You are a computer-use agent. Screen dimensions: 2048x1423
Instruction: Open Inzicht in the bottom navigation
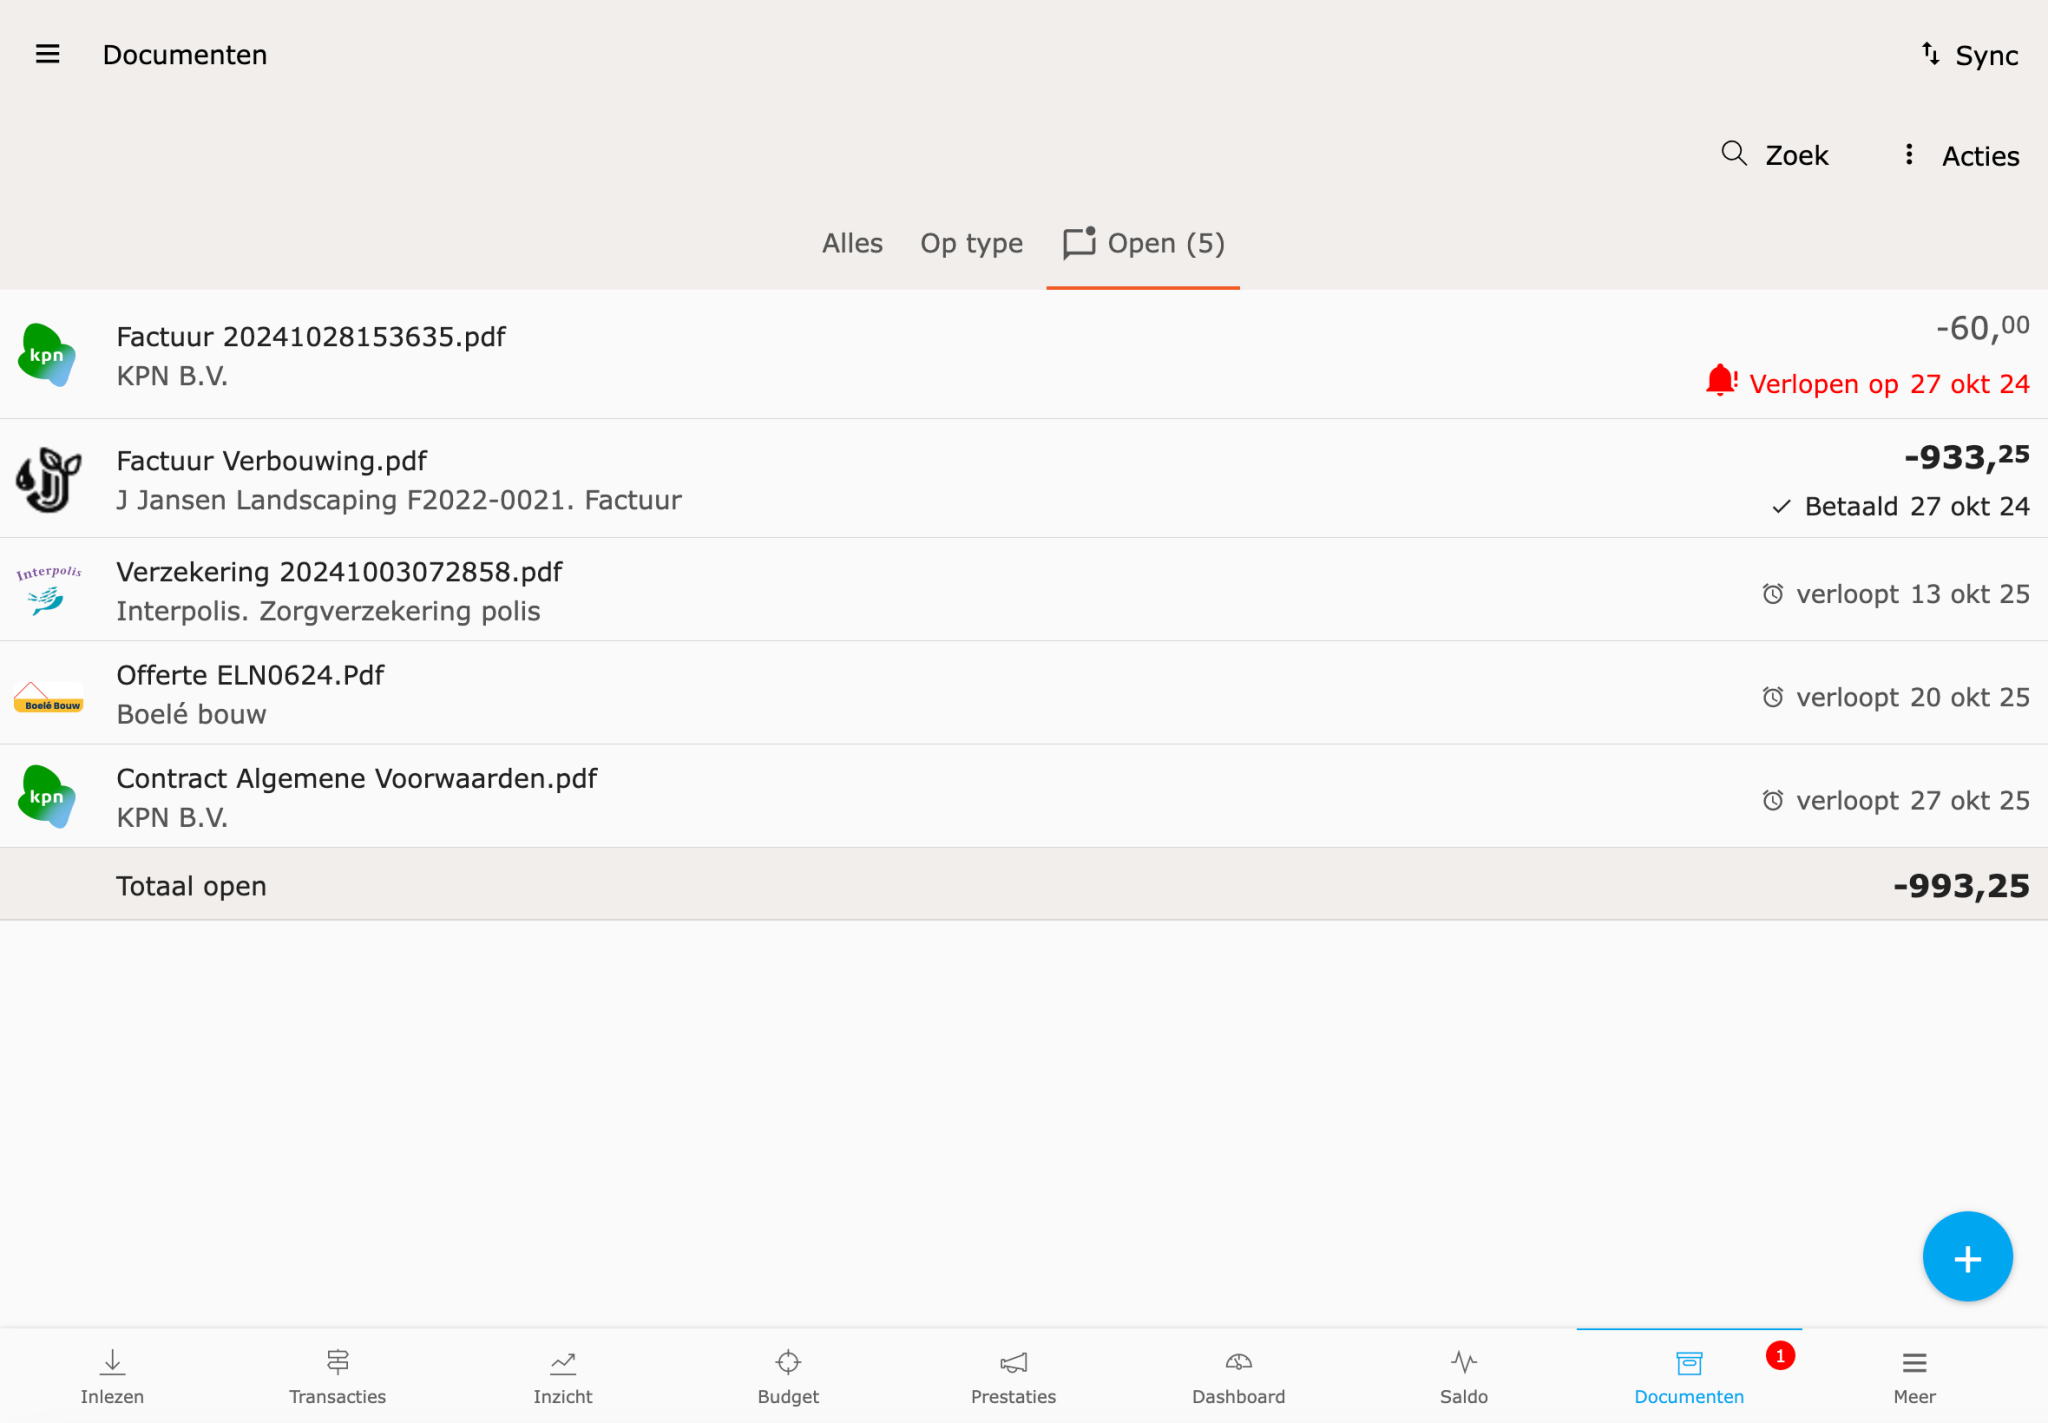pos(563,1376)
